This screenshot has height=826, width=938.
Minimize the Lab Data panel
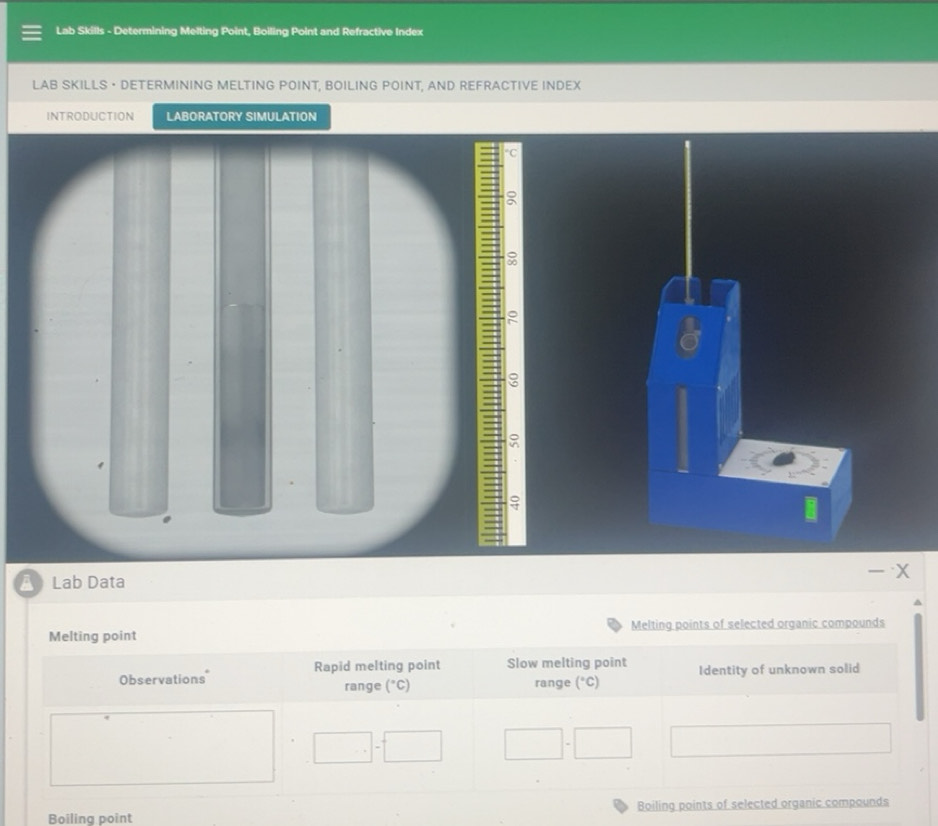coord(876,571)
